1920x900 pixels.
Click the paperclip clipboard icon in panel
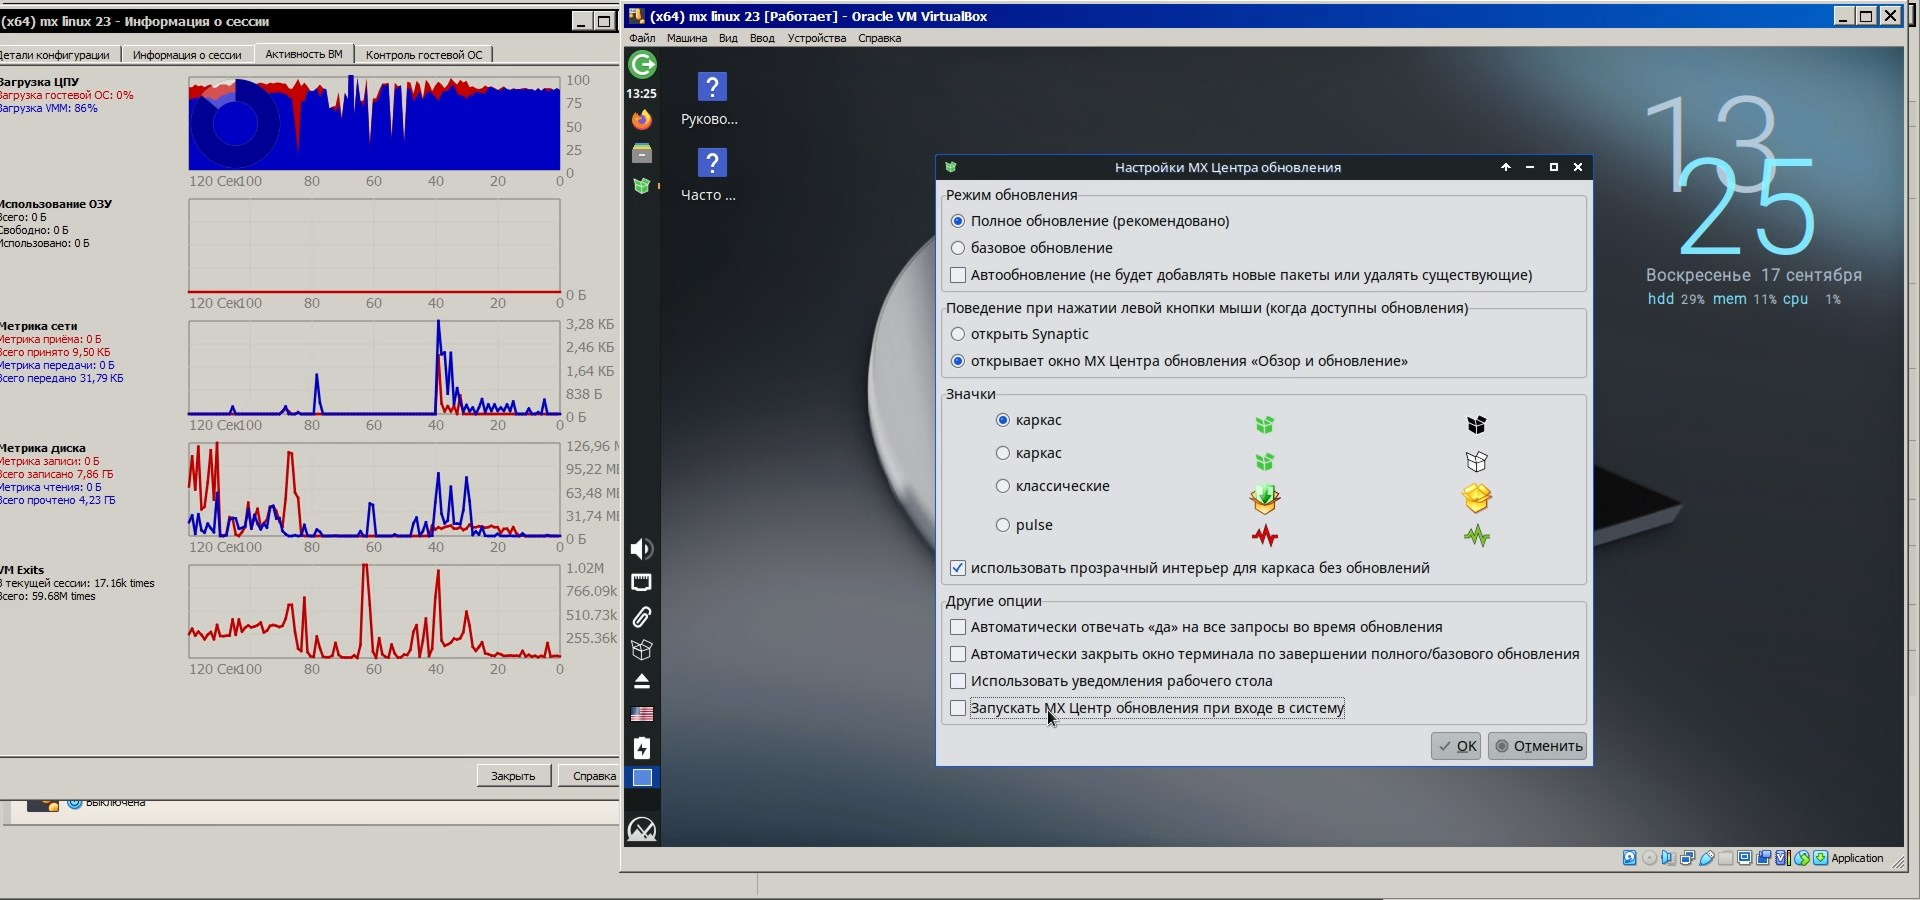click(x=641, y=616)
